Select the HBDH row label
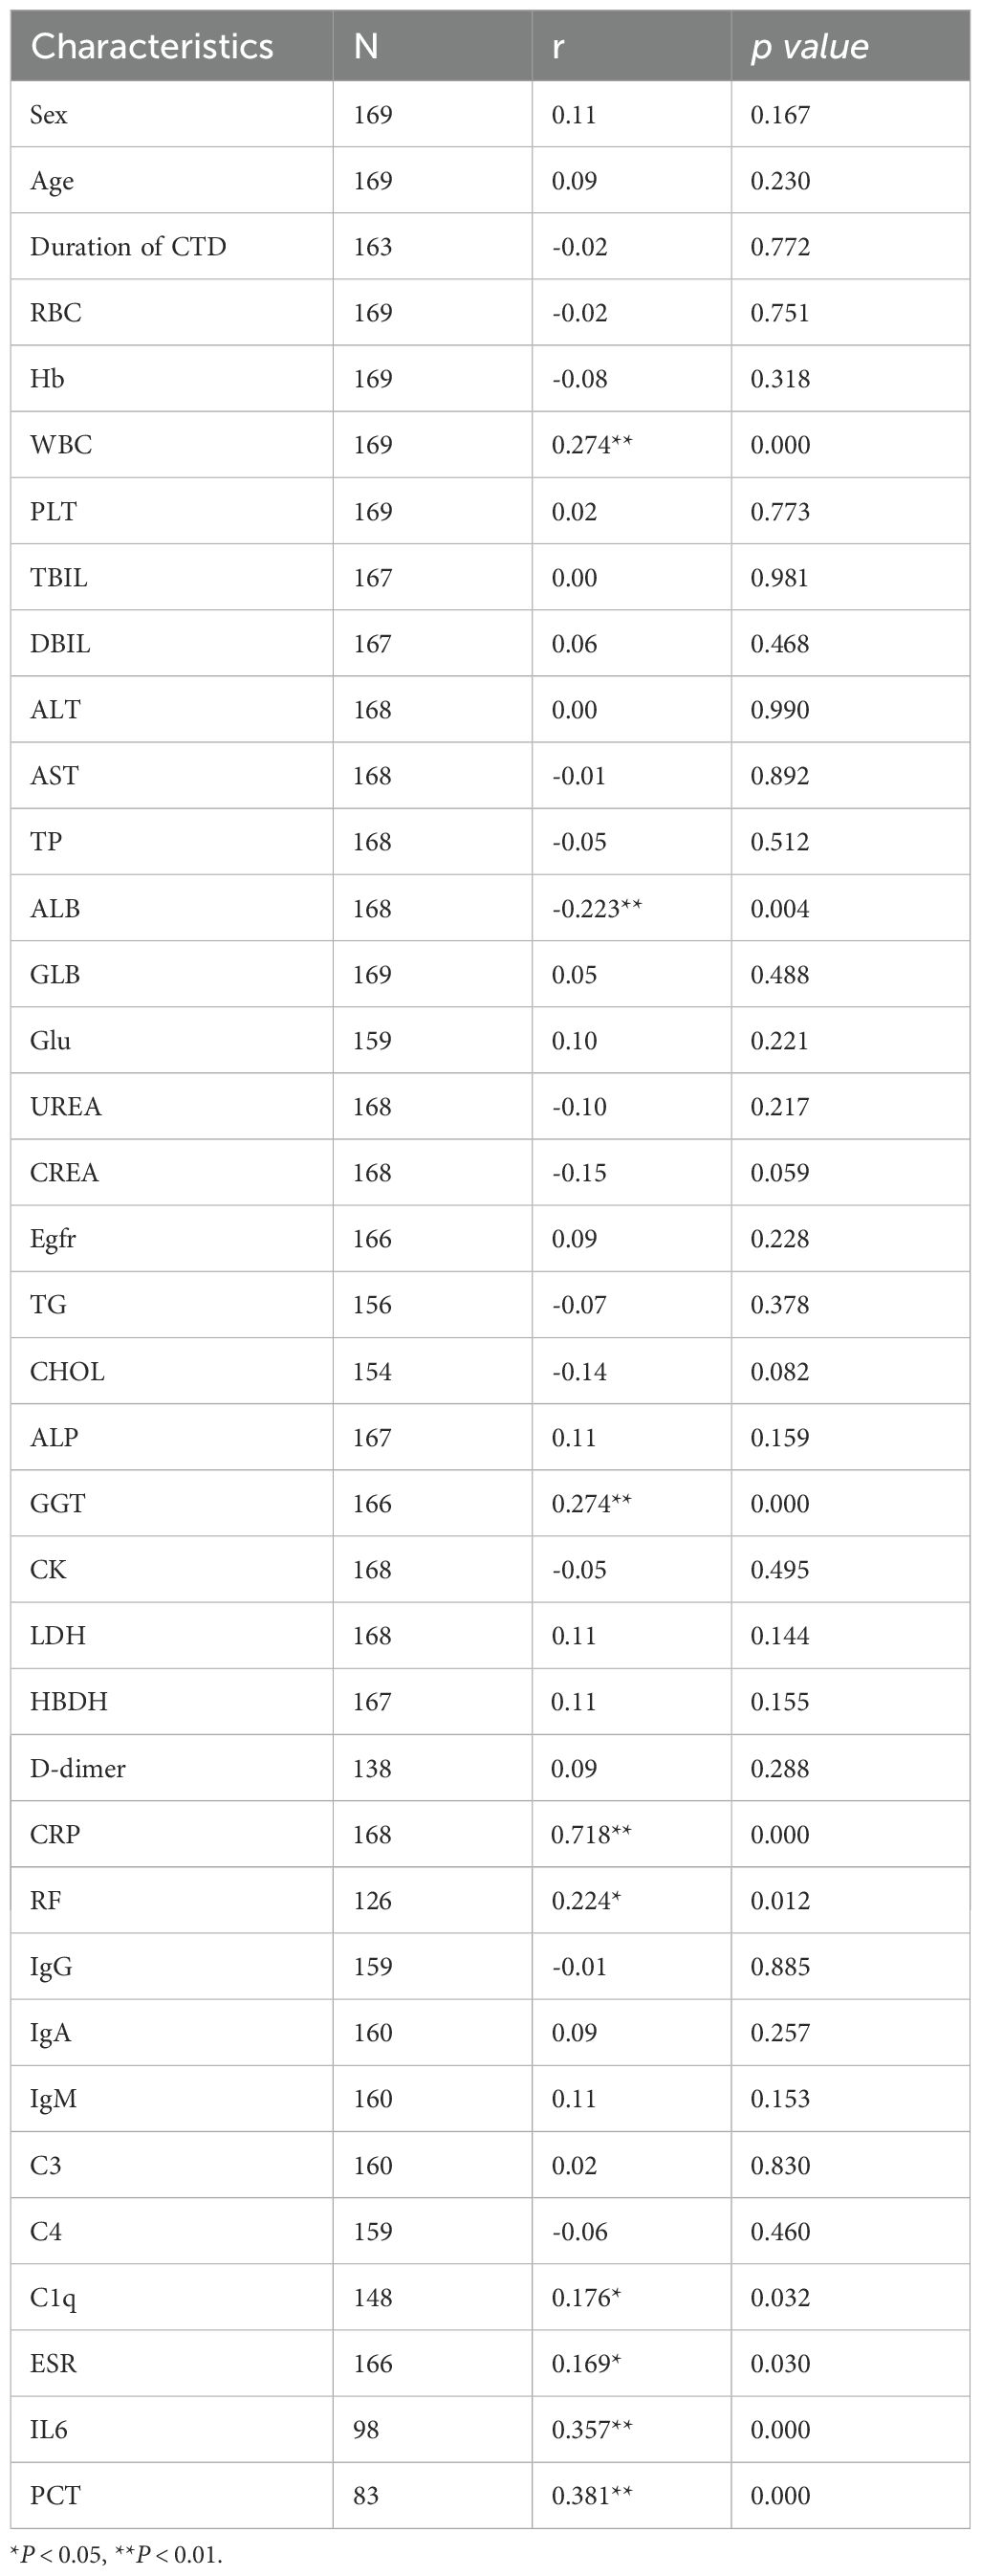 68,1702
